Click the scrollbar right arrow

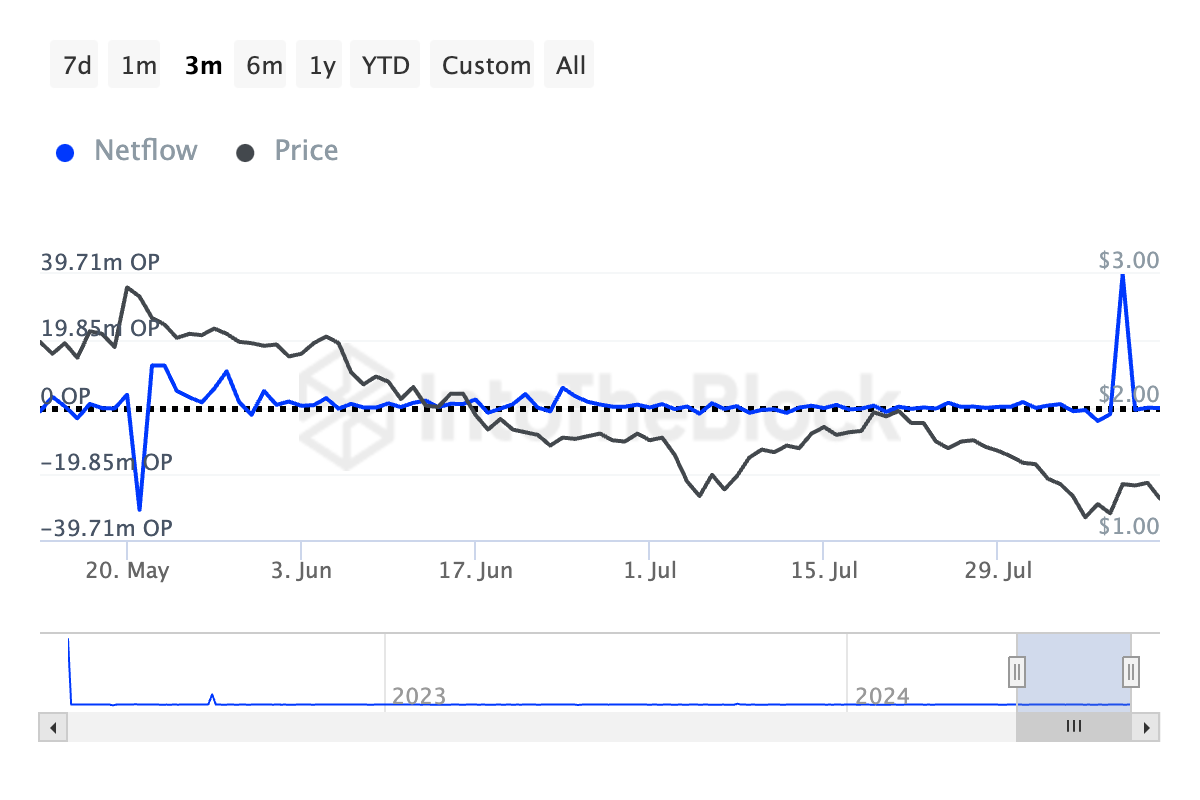coord(1146,727)
